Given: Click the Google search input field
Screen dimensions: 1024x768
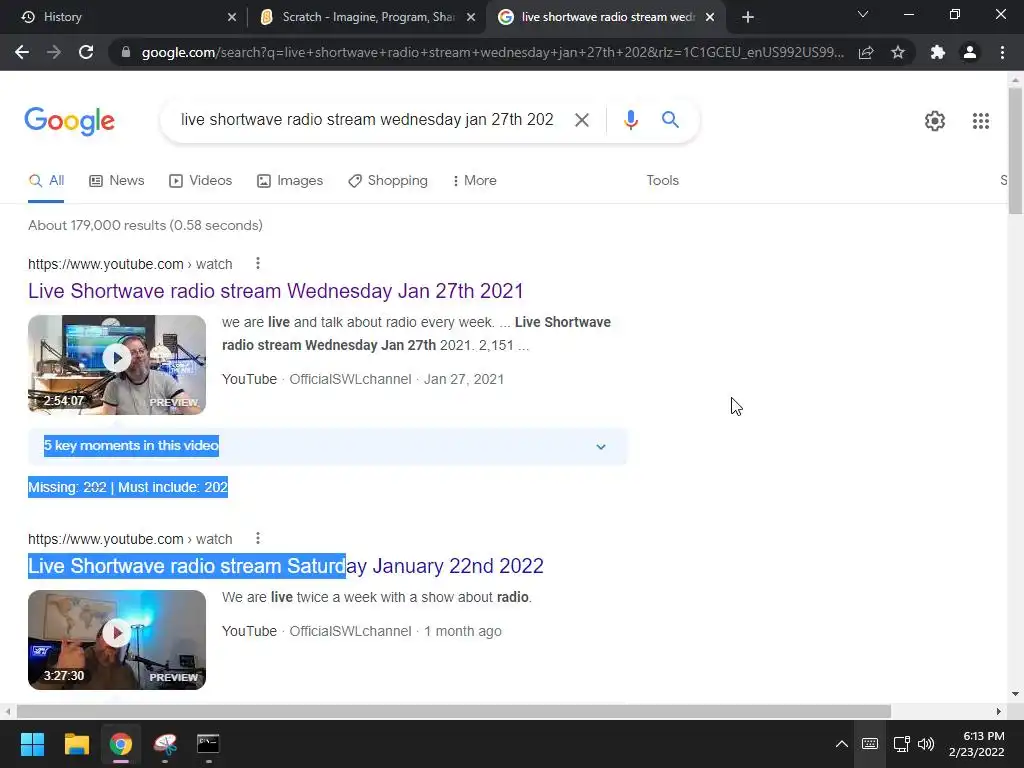Looking at the screenshot, I should [x=367, y=120].
